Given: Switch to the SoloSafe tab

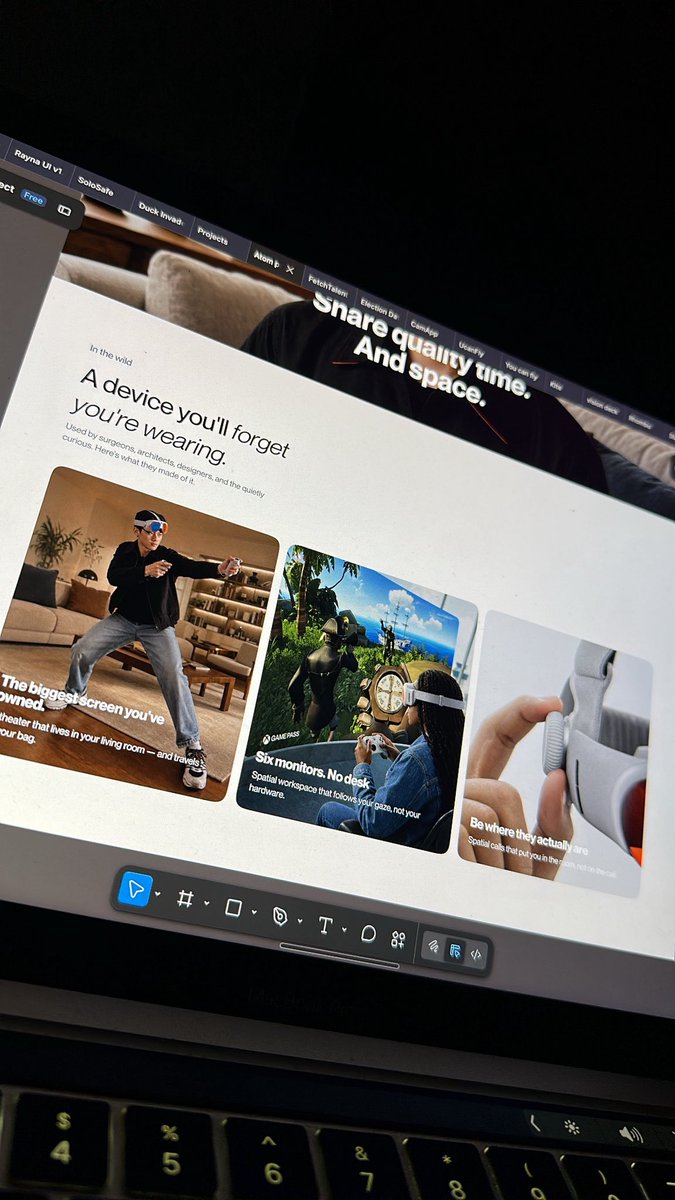Looking at the screenshot, I should click(97, 186).
